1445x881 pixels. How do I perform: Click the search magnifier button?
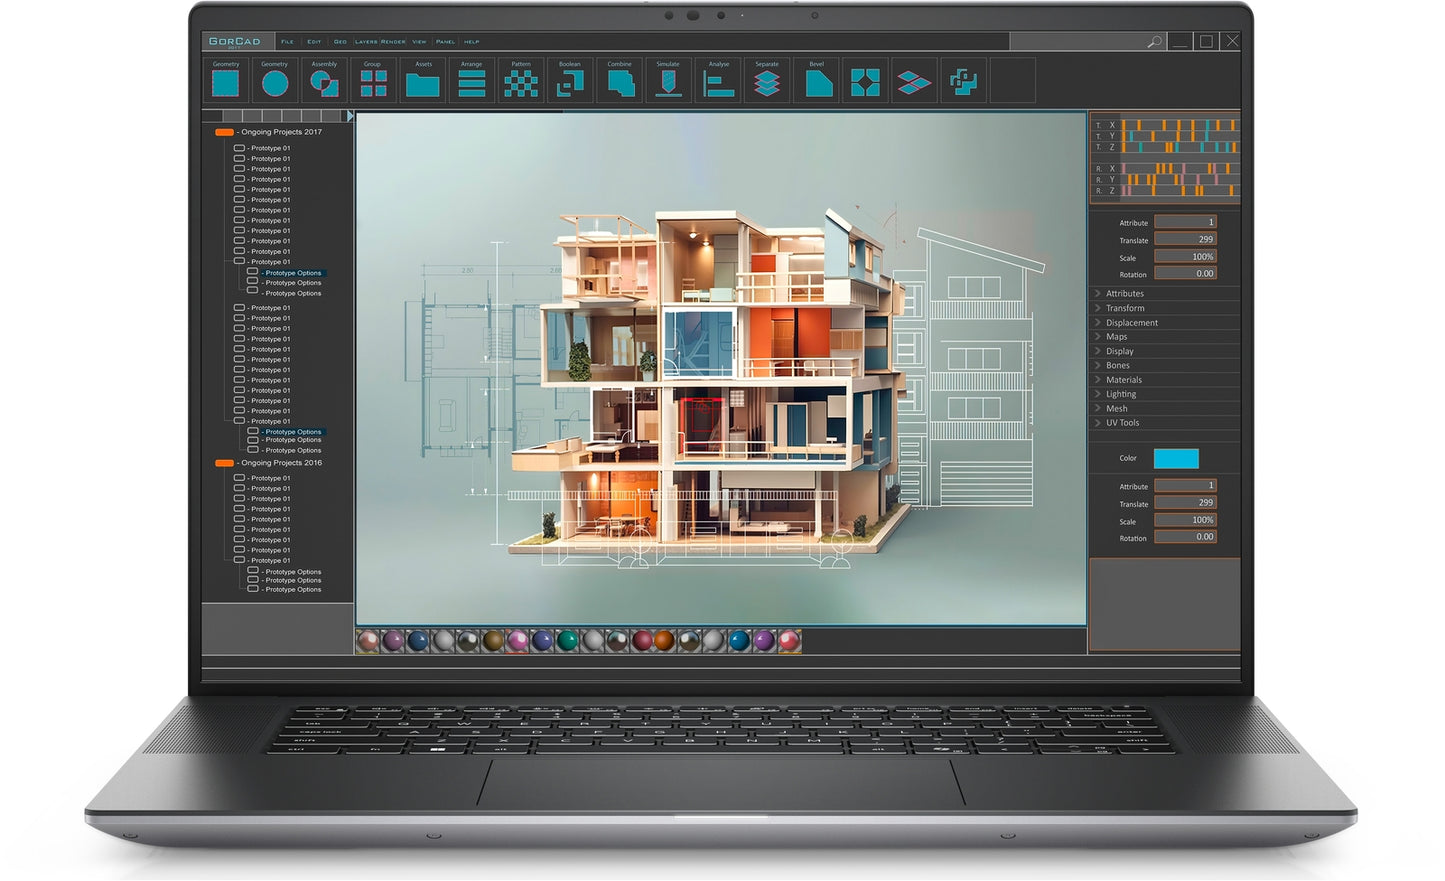(x=1154, y=42)
